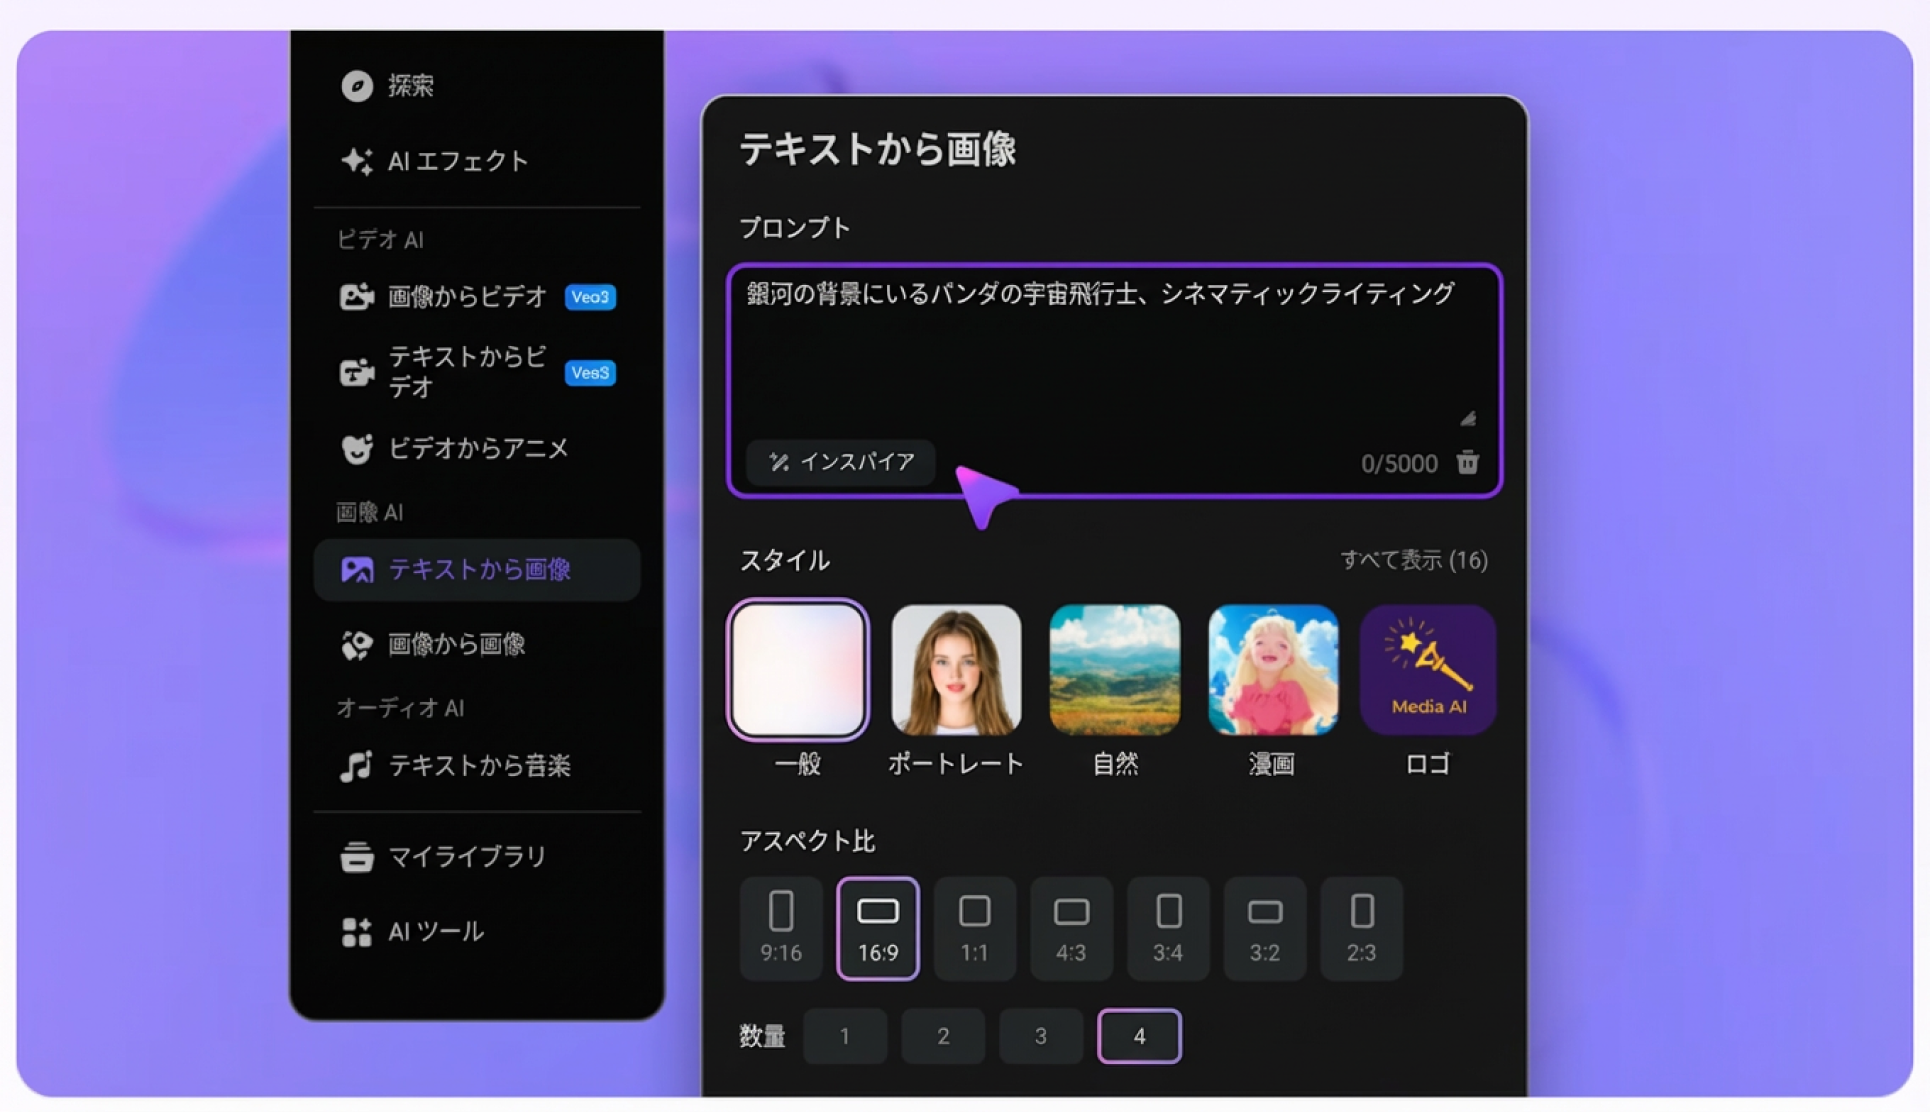1930x1112 pixels.
Task: Choose the ポートレート style thumbnail
Action: coord(956,670)
